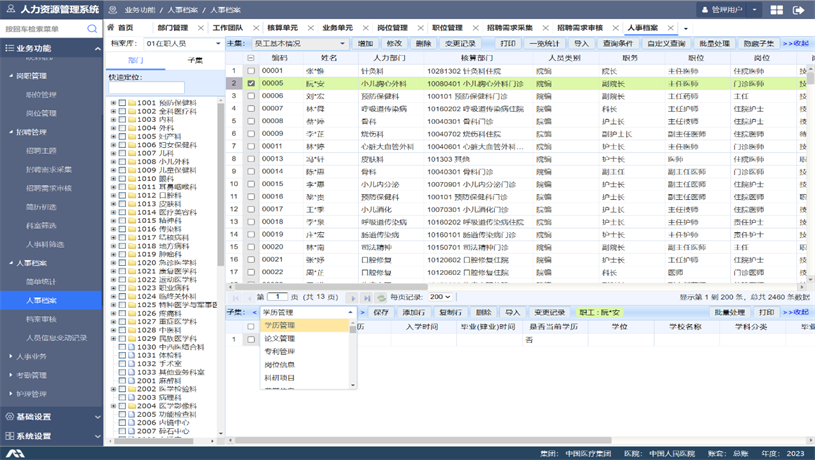
Task: Expand the 基础设置 sidebar section chevron
Action: point(97,417)
